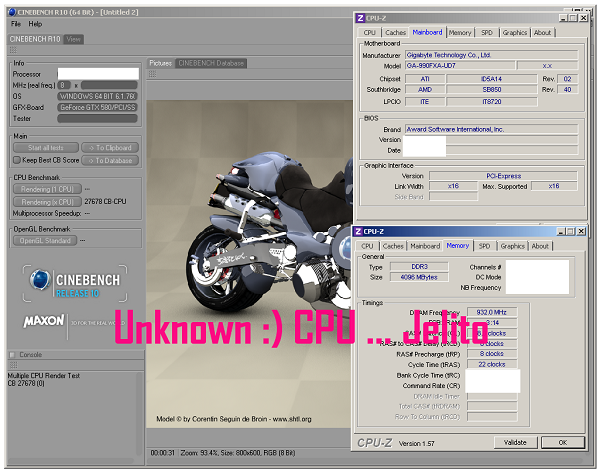Select Mainboard tab in upper CPU-Z window

tap(427, 32)
